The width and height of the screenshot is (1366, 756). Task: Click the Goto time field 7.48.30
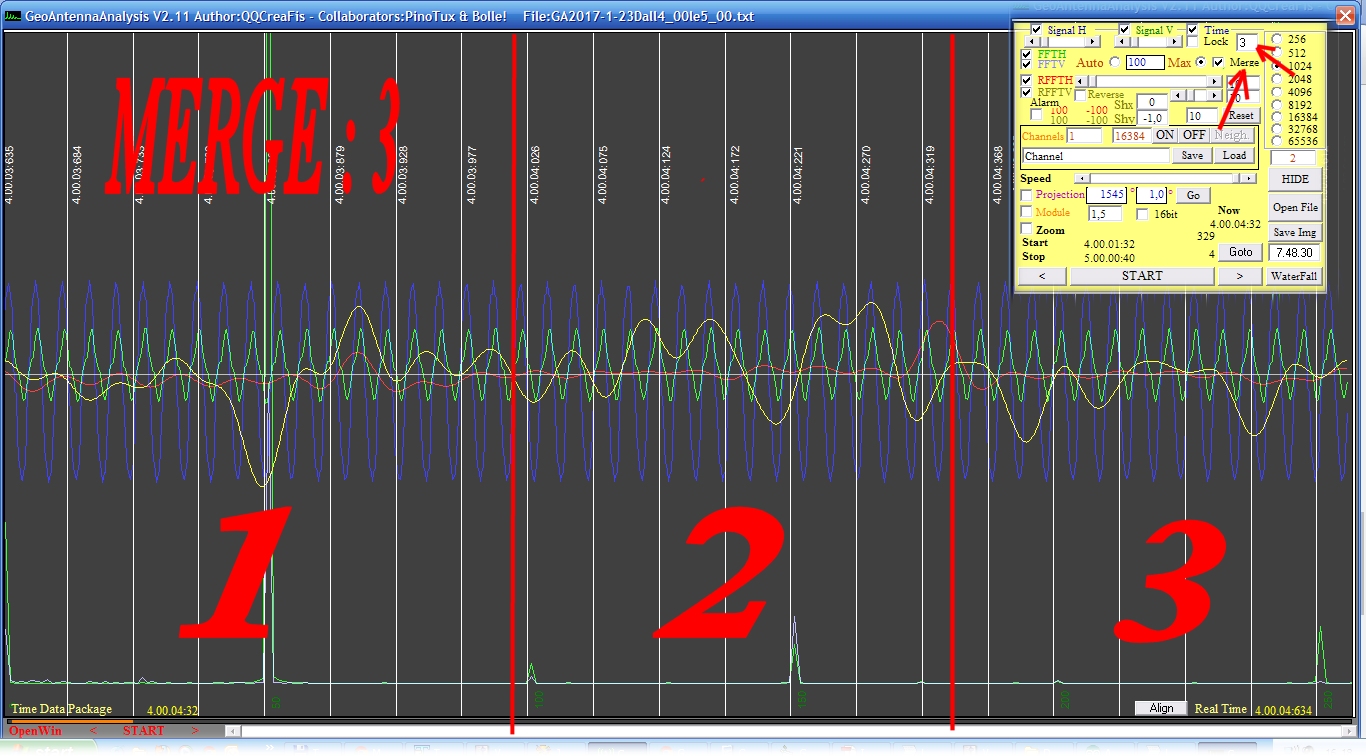point(1294,252)
